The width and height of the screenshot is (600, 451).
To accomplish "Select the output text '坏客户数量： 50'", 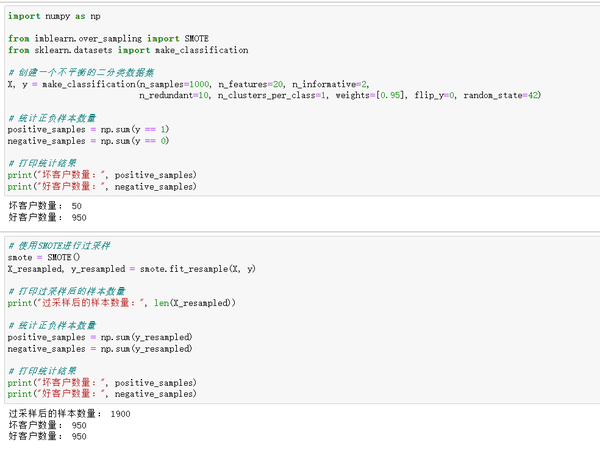I will point(44,206).
